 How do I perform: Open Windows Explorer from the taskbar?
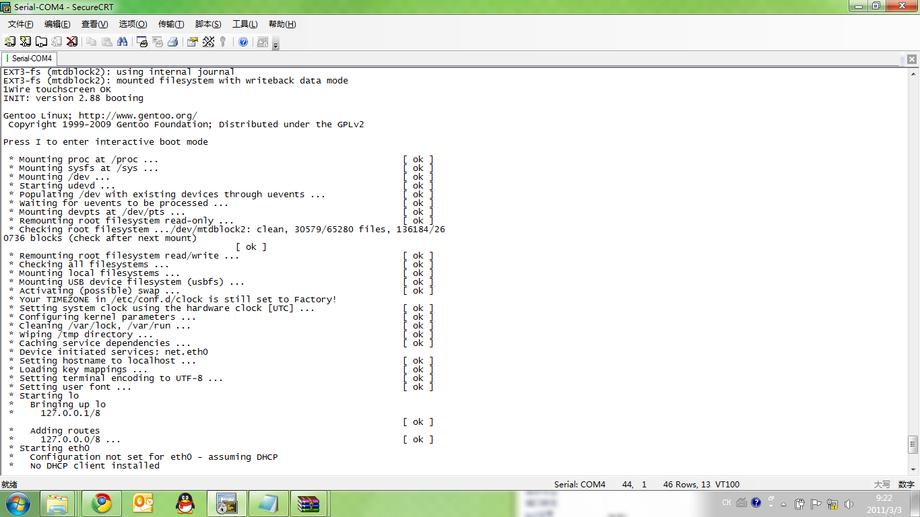point(58,504)
